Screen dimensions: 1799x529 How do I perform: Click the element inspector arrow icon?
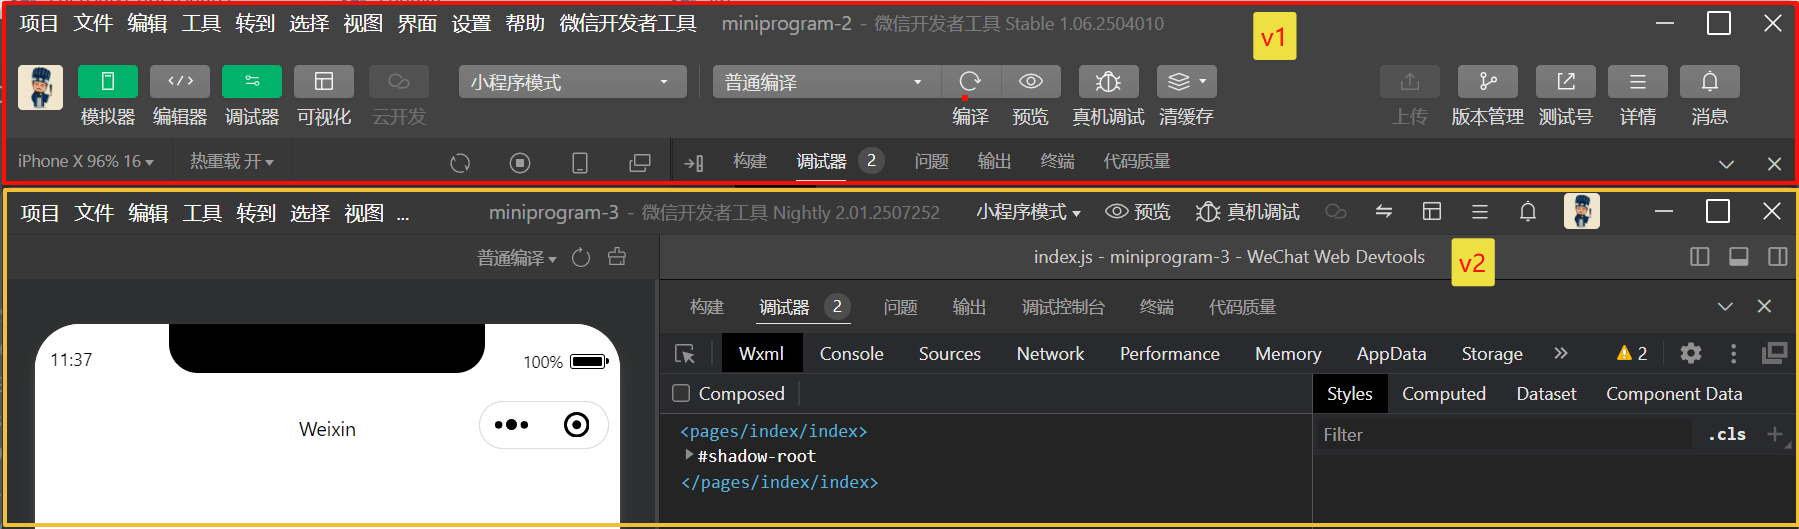(x=685, y=354)
